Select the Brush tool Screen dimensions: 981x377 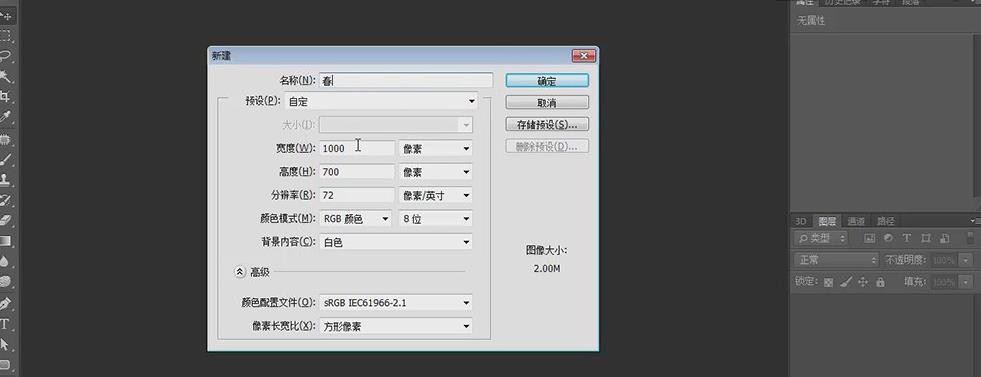point(5,159)
